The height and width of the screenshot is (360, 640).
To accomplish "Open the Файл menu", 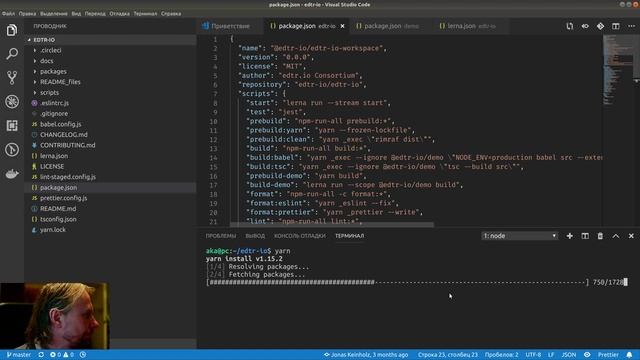I will point(8,13).
